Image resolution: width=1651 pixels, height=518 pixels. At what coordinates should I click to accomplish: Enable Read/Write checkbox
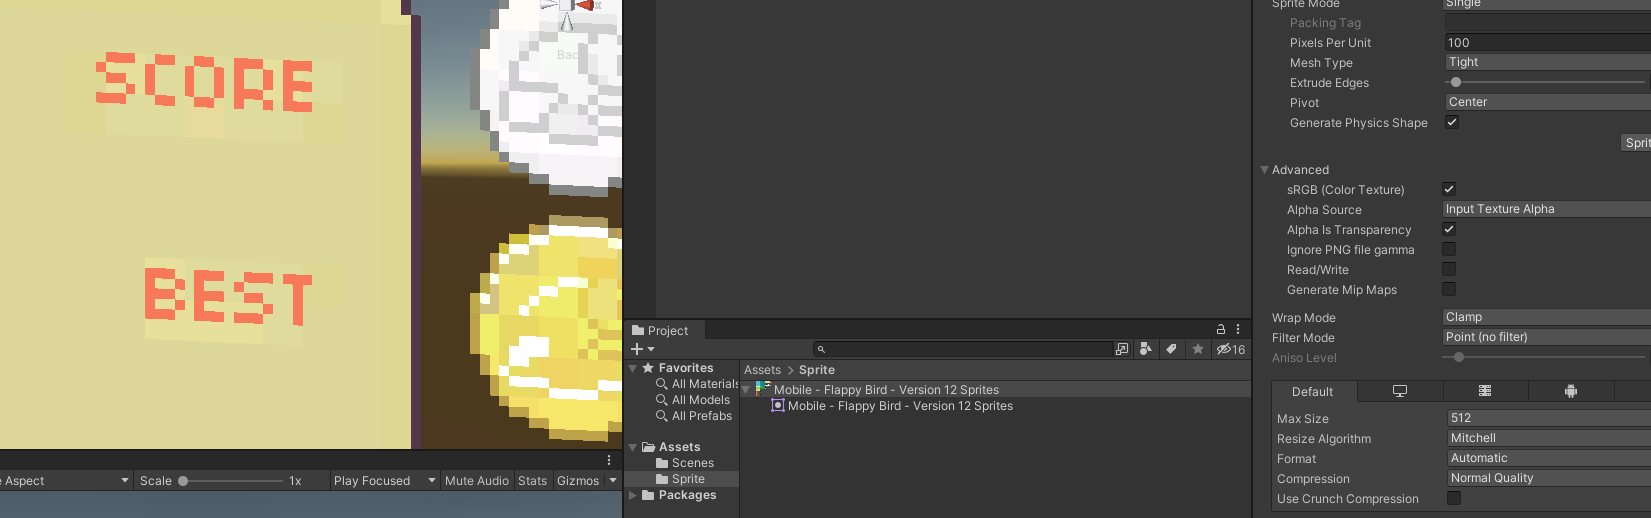click(x=1449, y=269)
